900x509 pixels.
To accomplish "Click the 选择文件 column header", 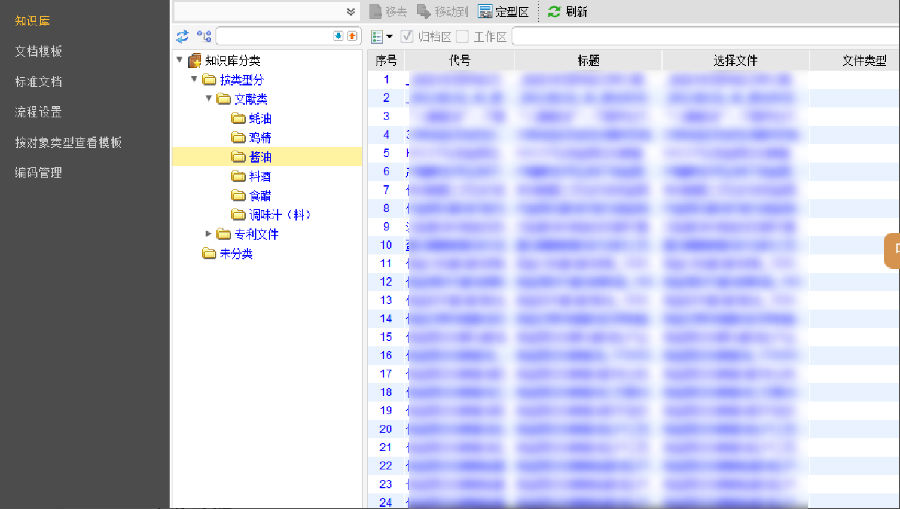I will (735, 60).
